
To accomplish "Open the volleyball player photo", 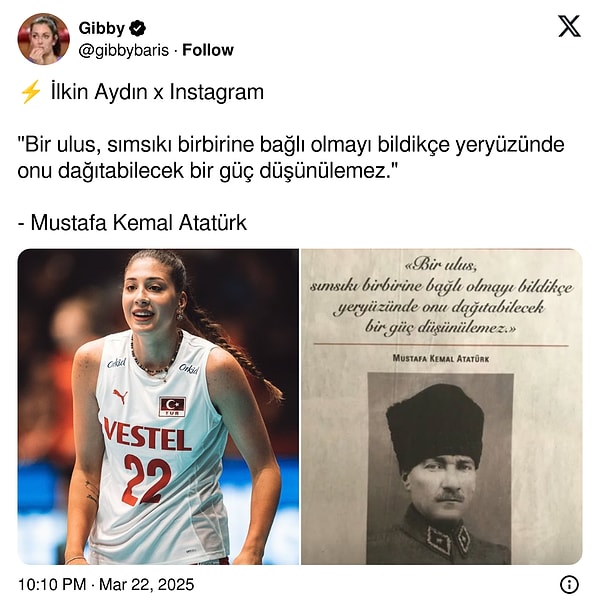I will coord(158,406).
